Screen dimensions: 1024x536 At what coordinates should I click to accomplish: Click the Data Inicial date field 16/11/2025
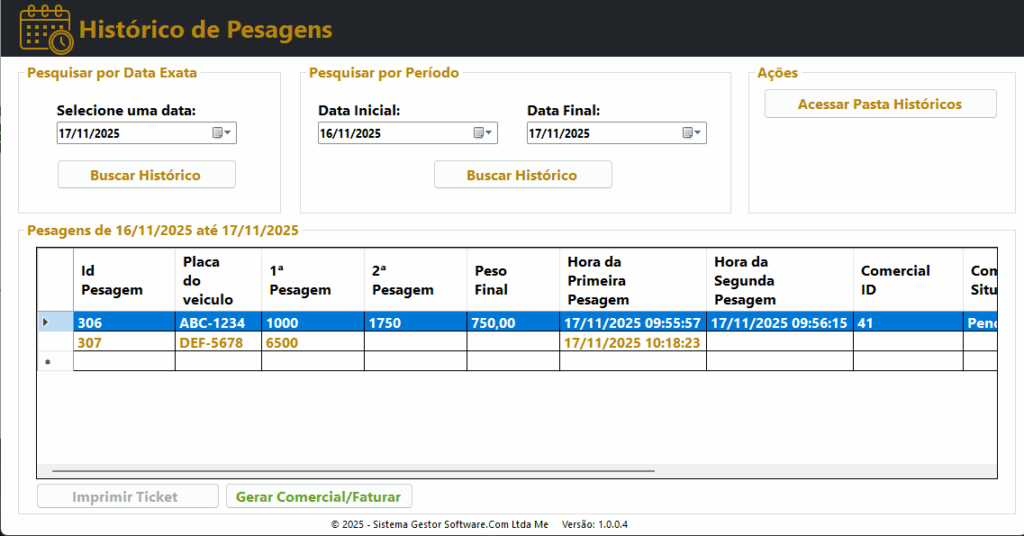pyautogui.click(x=392, y=133)
